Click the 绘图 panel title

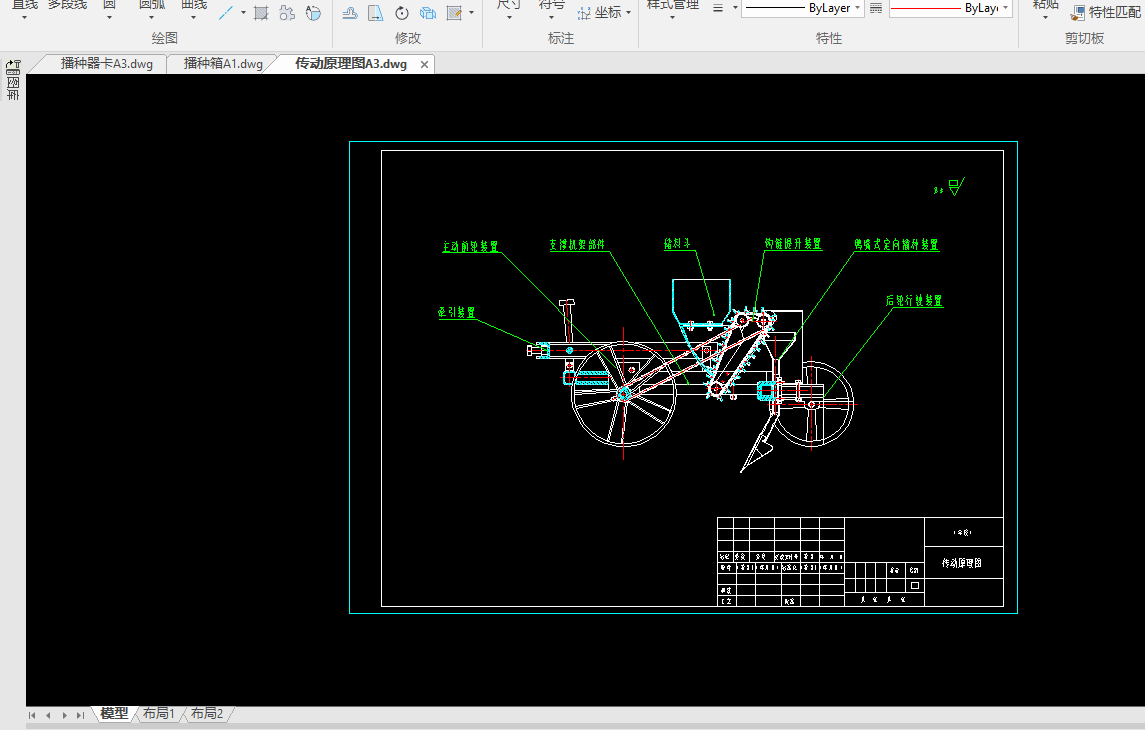point(164,38)
